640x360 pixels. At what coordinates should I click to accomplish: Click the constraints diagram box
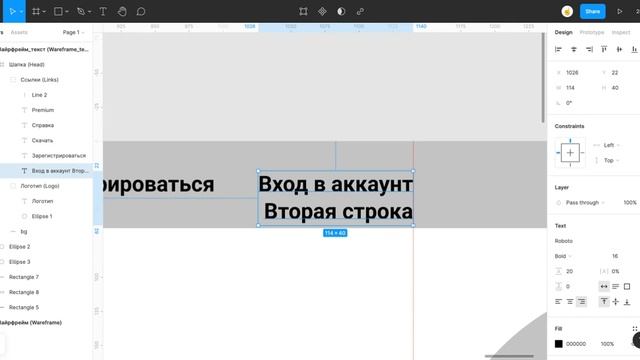tap(570, 153)
